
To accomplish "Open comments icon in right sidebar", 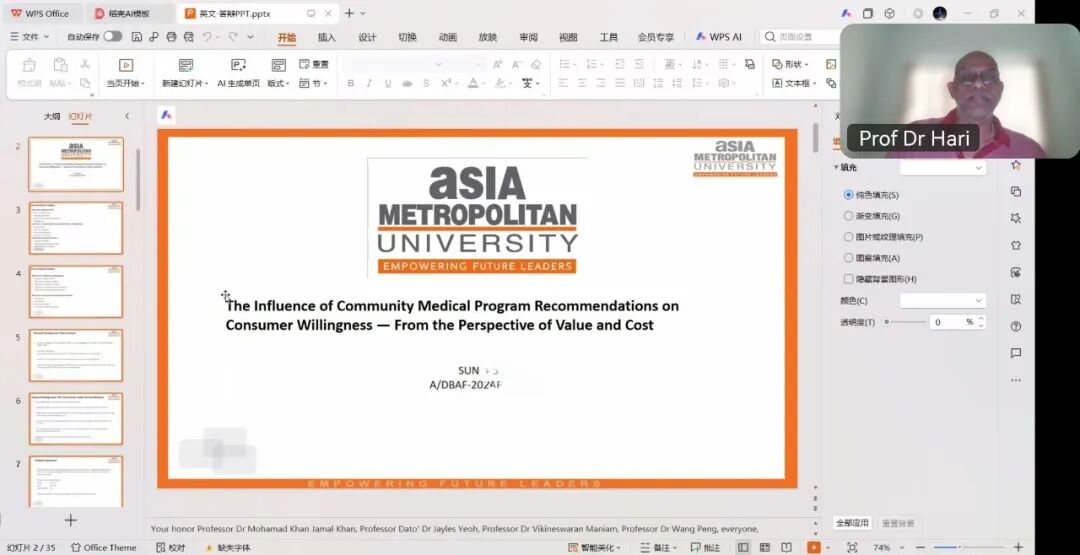I will (x=1016, y=353).
